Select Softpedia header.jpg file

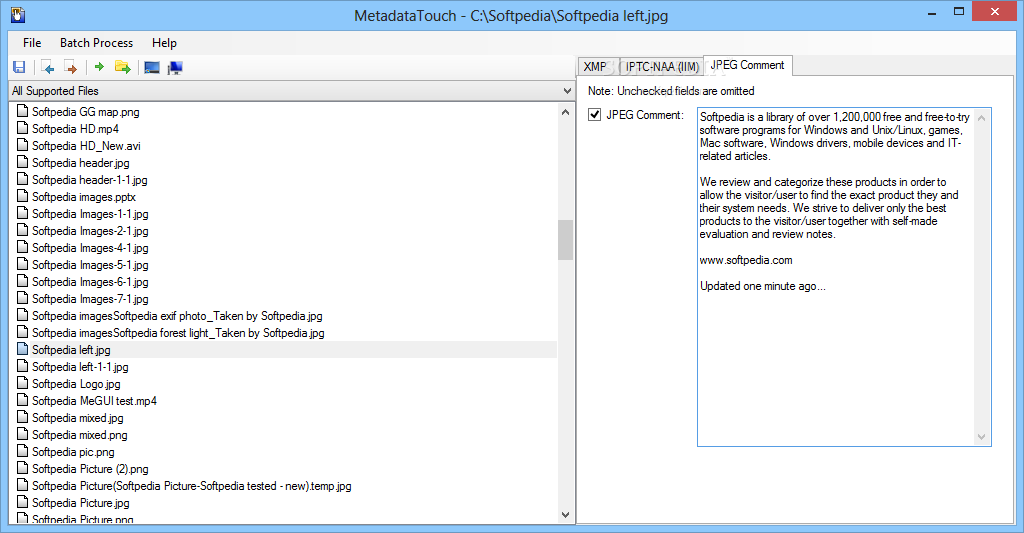pos(81,163)
